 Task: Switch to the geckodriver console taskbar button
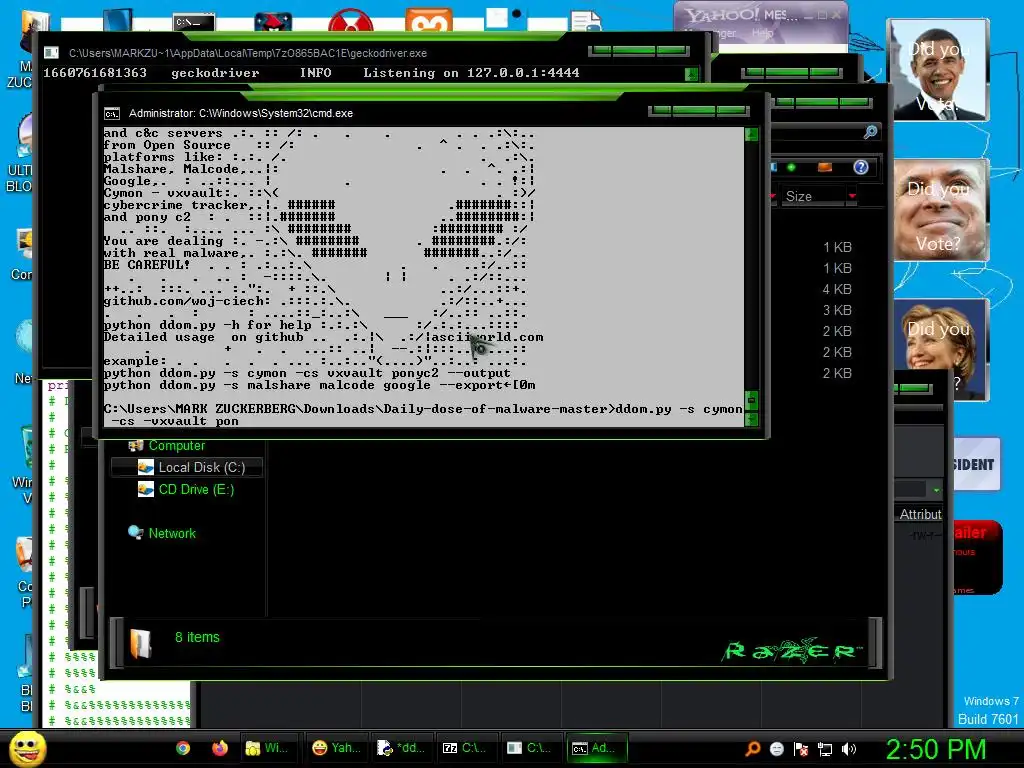click(x=529, y=748)
